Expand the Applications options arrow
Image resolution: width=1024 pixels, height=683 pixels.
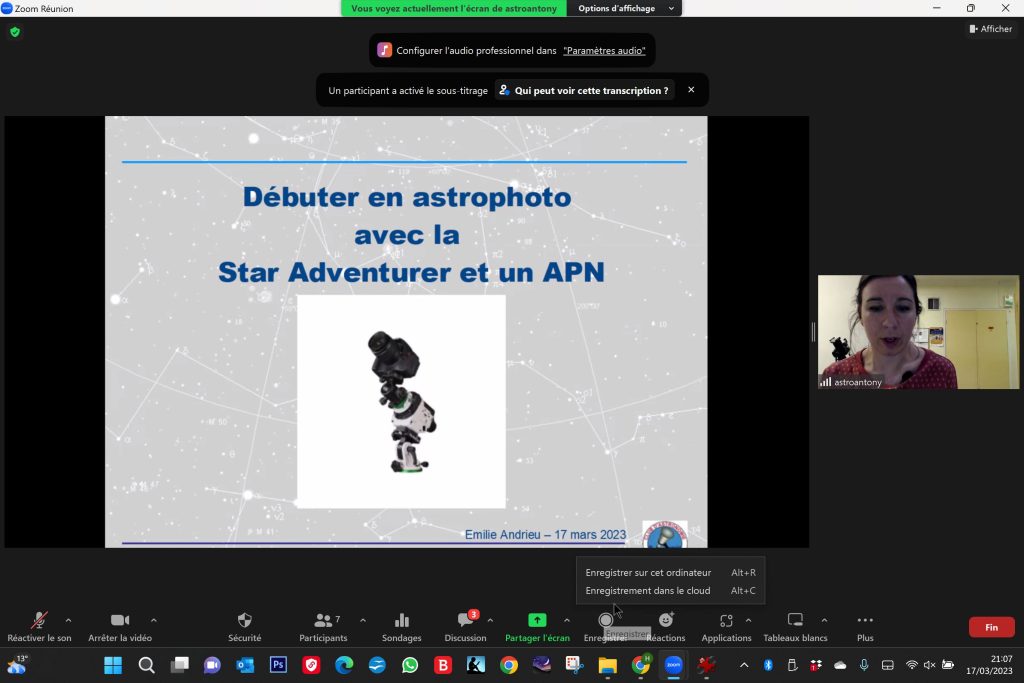click(748, 620)
